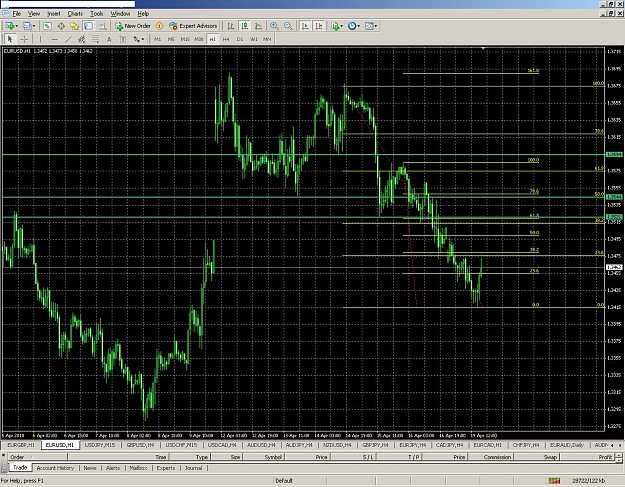Expand the Templates dropdown arrow
Image resolution: width=625 pixels, height=487 pixels.
pyautogui.click(x=376, y=26)
